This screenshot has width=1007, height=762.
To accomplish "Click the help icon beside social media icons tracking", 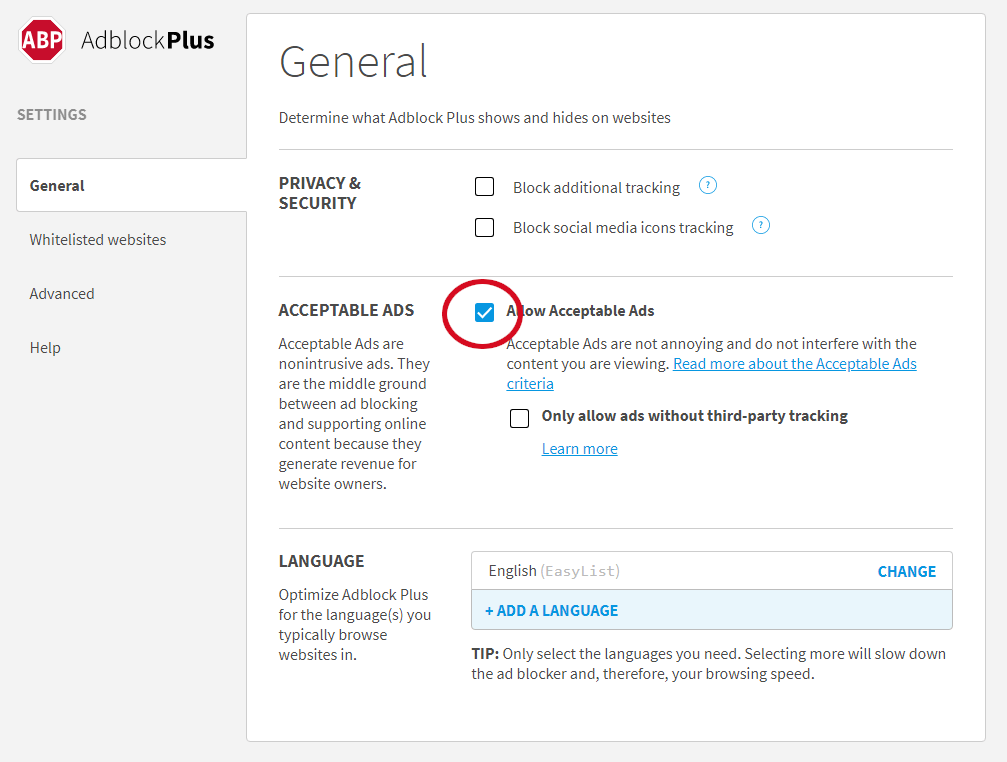I will [761, 225].
